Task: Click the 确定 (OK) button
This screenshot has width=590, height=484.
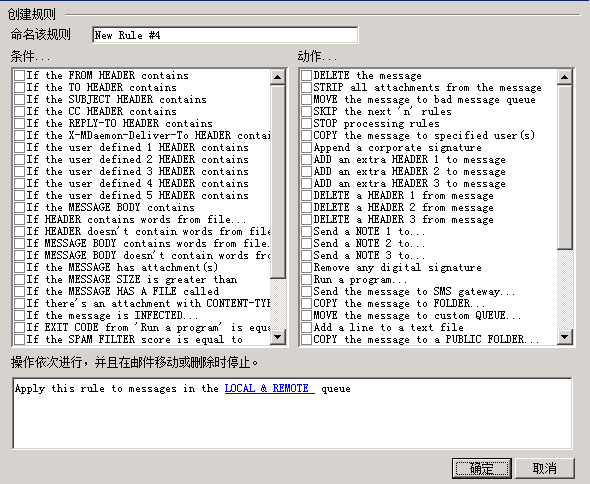Action: tap(482, 469)
